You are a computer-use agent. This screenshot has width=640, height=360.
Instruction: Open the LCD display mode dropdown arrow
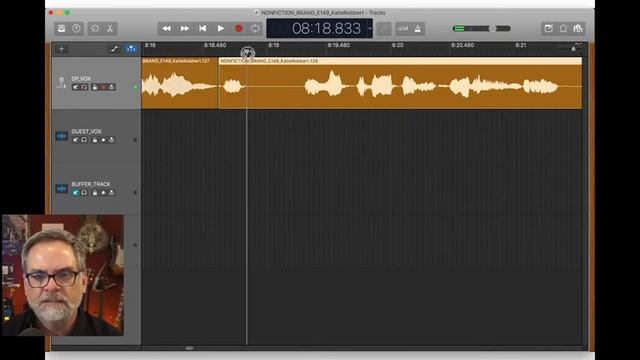point(369,29)
